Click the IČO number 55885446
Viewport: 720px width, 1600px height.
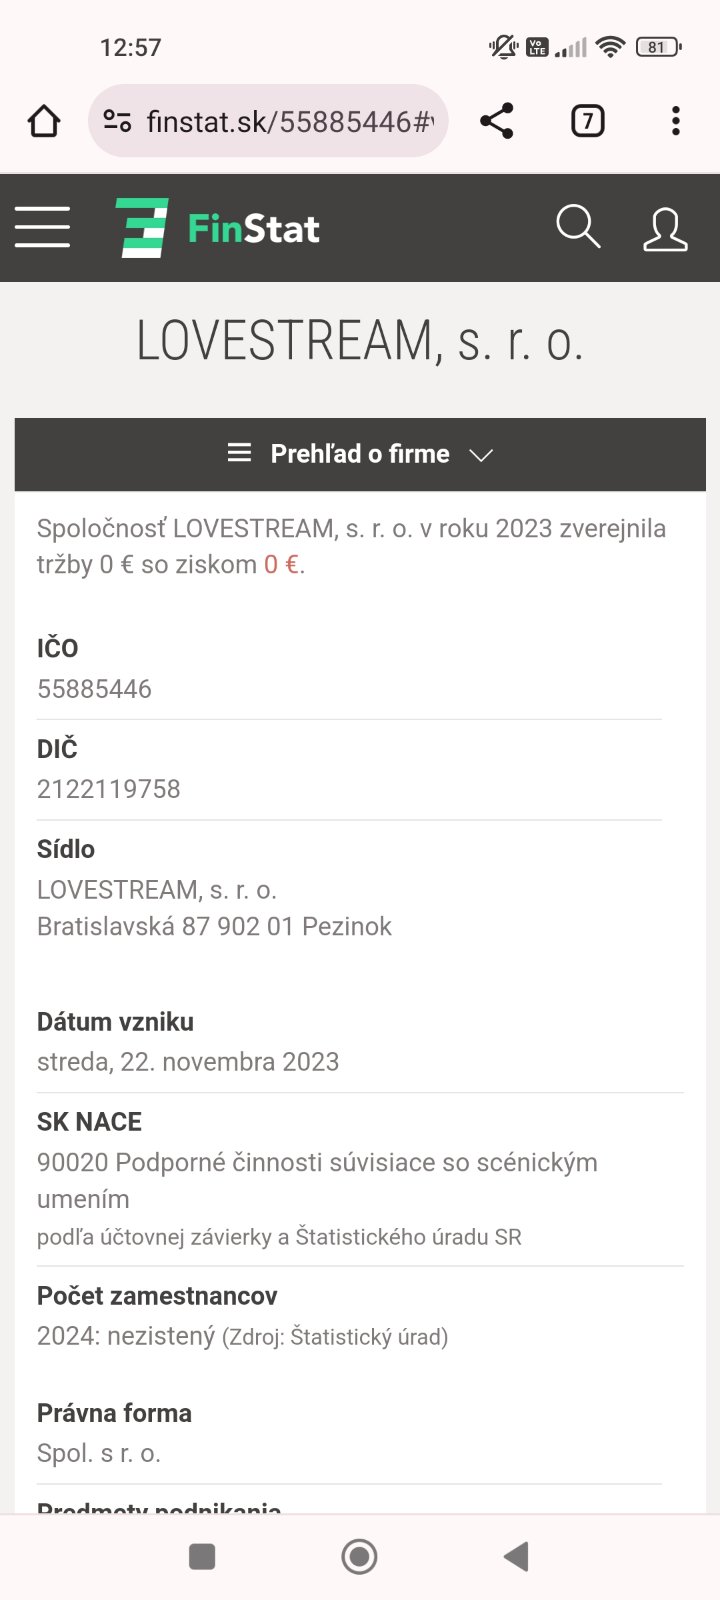click(x=94, y=689)
